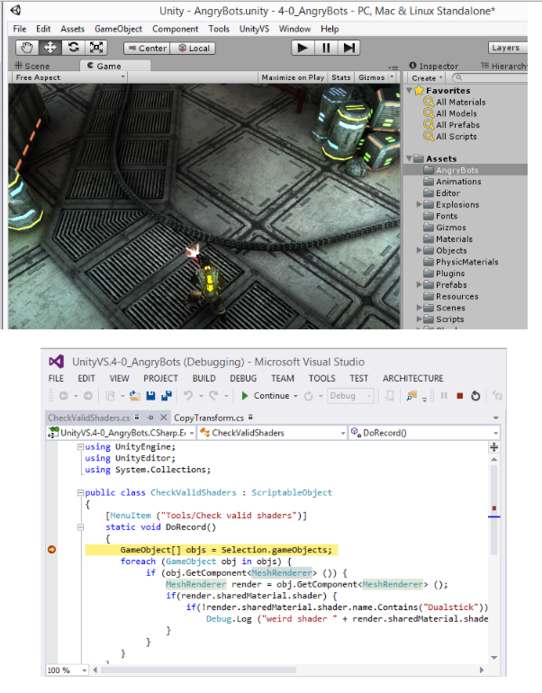
Task: Open Unity's GameObject menu
Action: coord(118,29)
